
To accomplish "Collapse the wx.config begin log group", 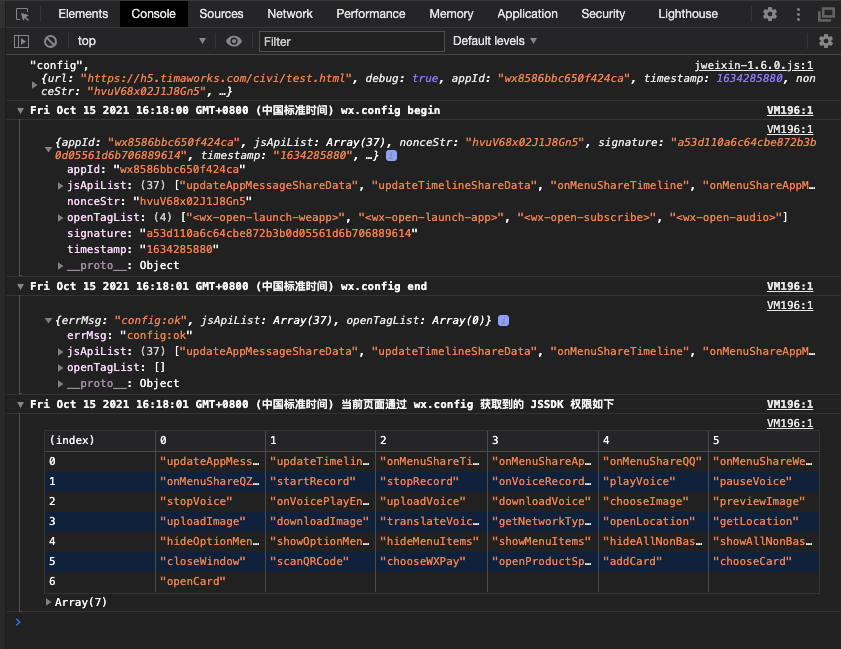I will pos(22,111).
